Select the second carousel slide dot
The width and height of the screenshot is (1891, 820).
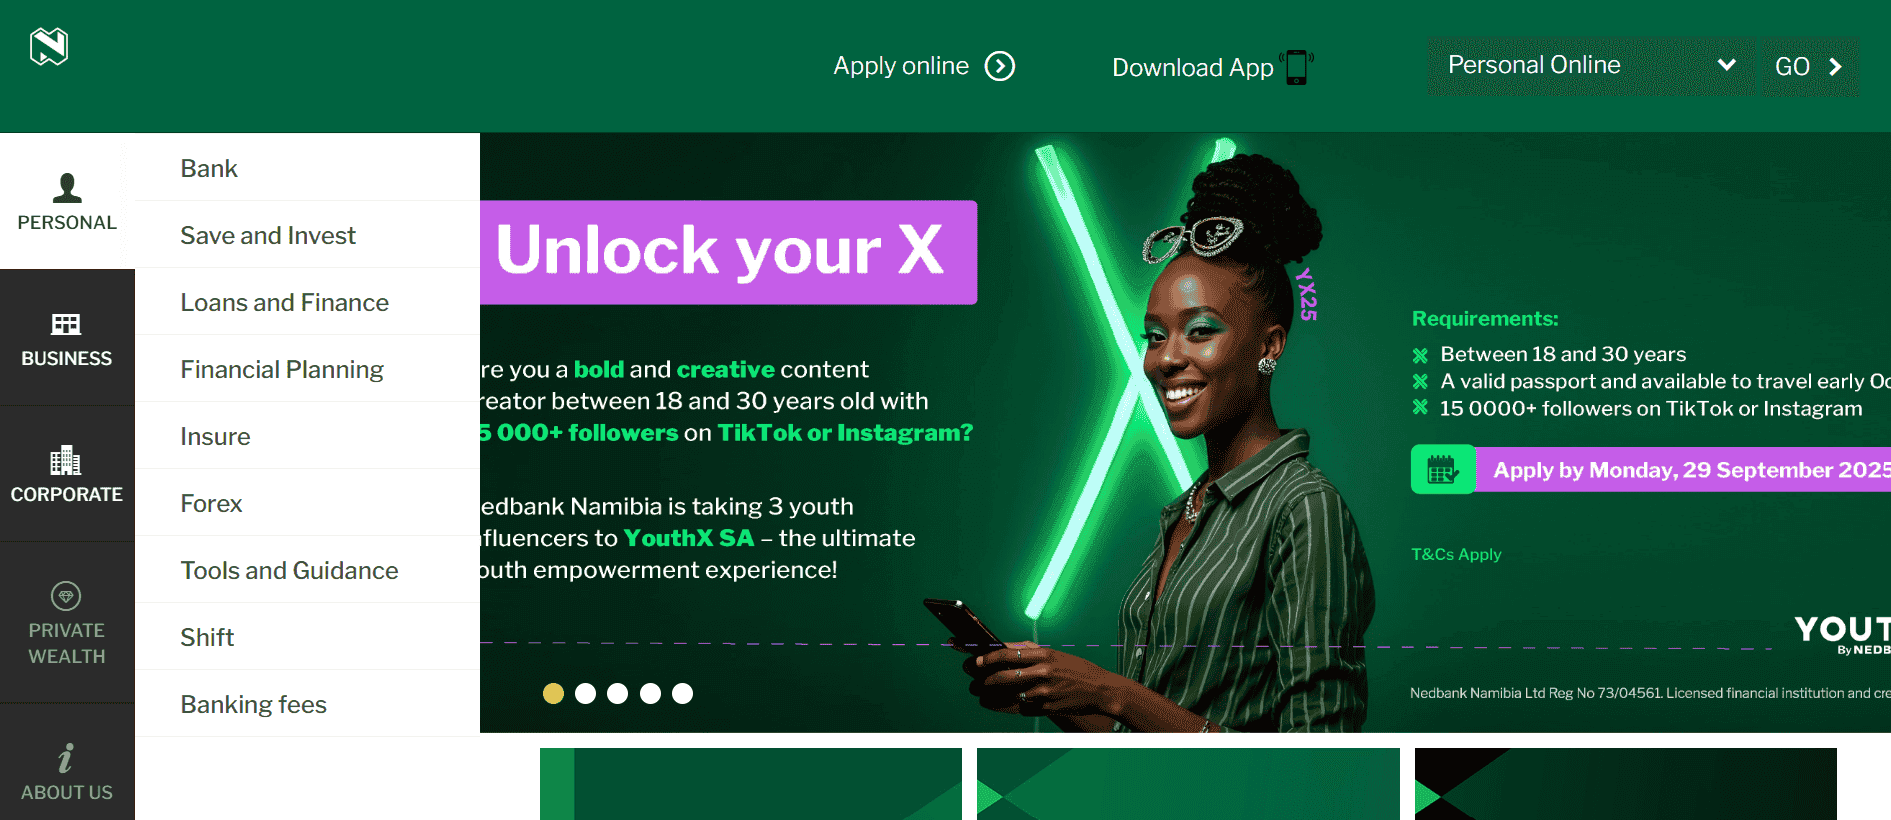tap(586, 693)
